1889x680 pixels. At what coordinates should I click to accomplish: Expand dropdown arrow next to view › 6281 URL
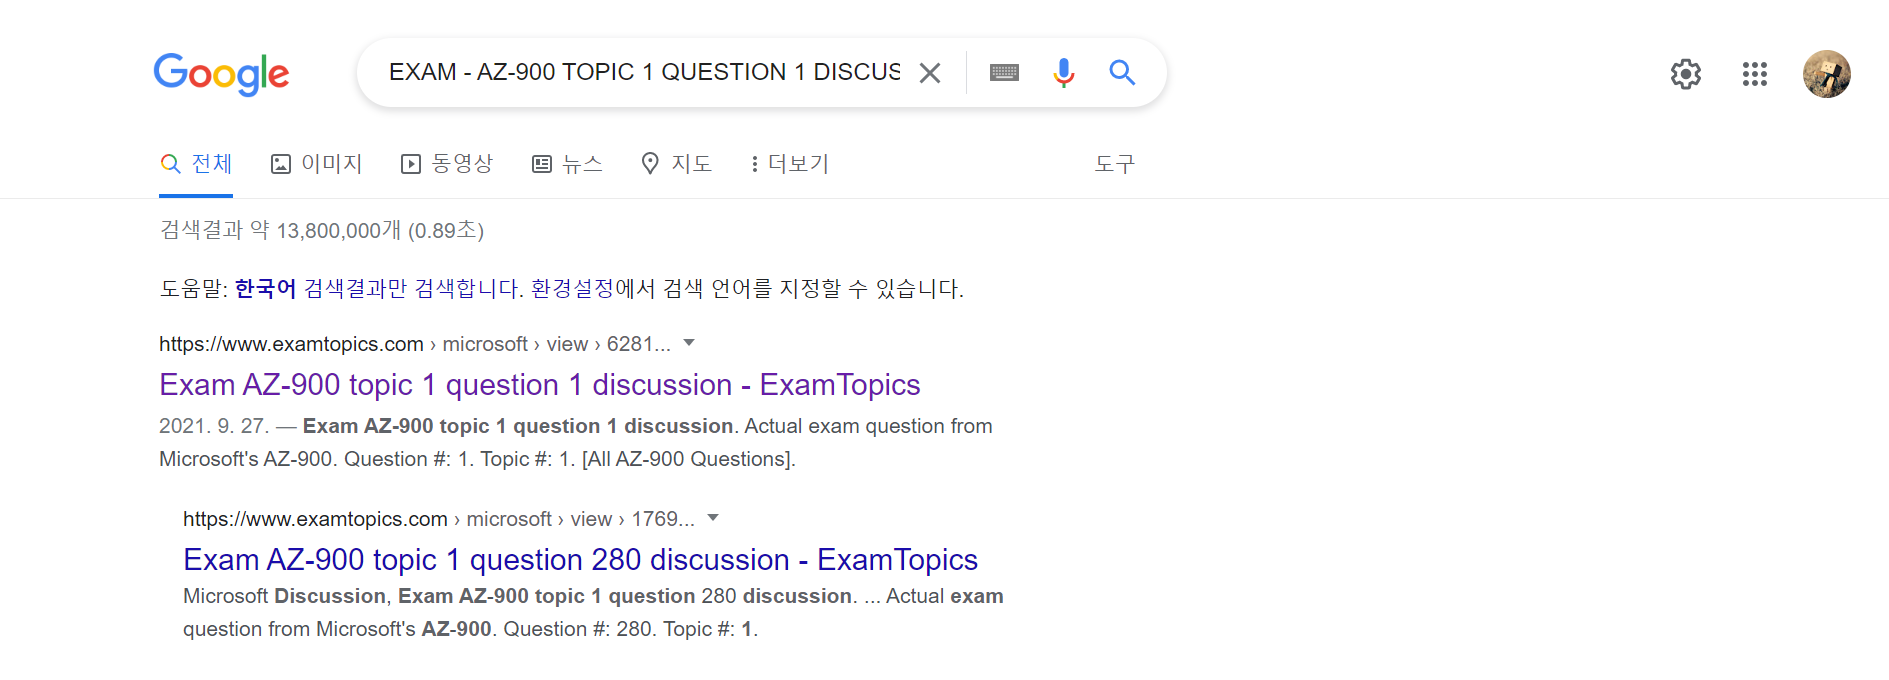(689, 343)
